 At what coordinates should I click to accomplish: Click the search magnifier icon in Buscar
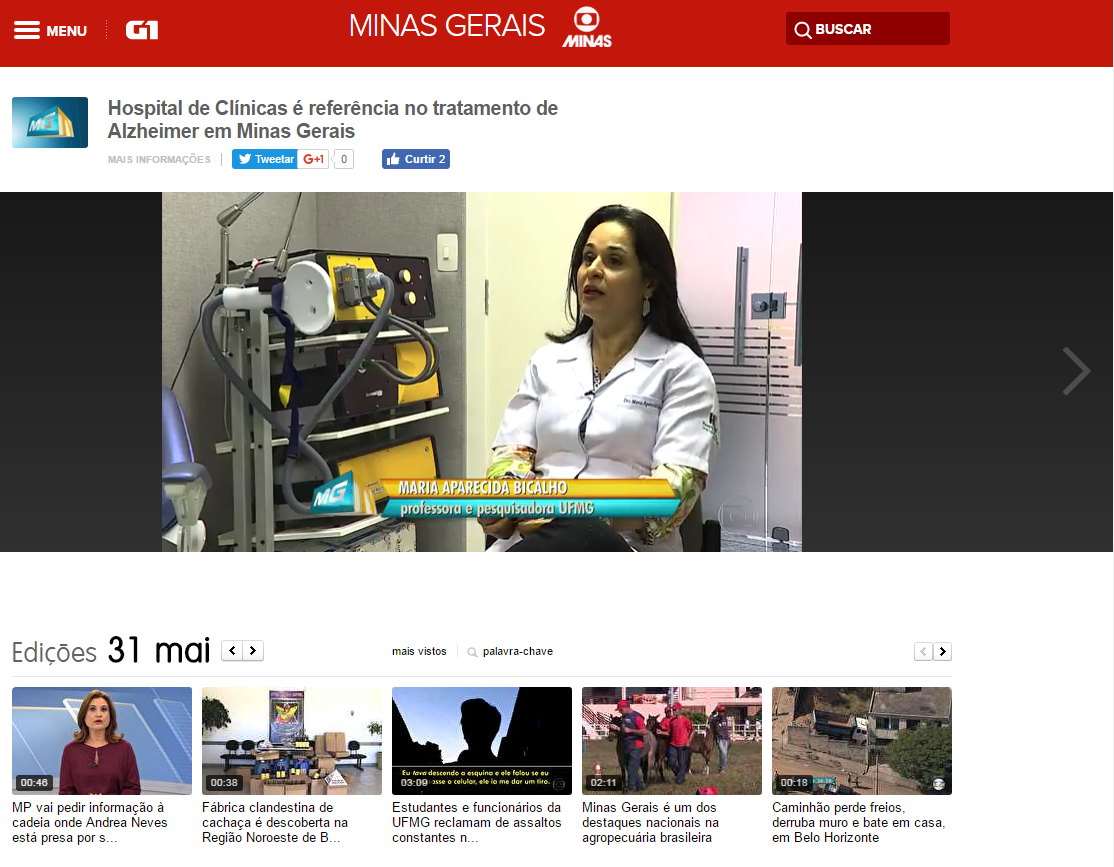point(803,30)
